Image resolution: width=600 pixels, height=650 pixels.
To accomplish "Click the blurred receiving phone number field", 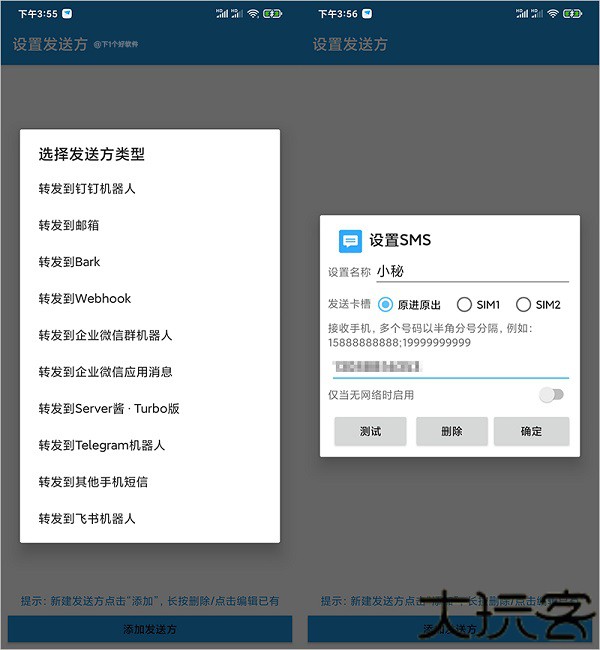I will [x=451, y=367].
